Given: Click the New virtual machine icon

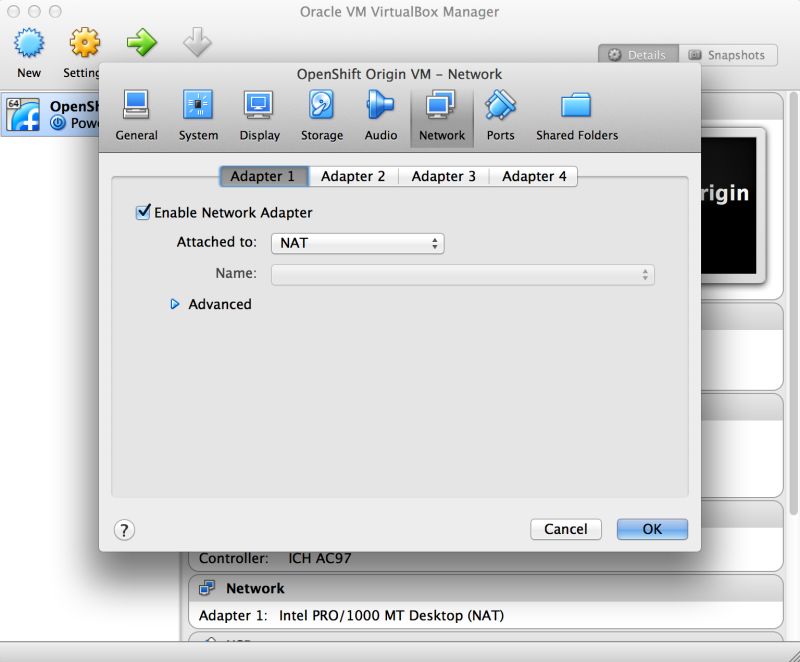Looking at the screenshot, I should coord(28,44).
